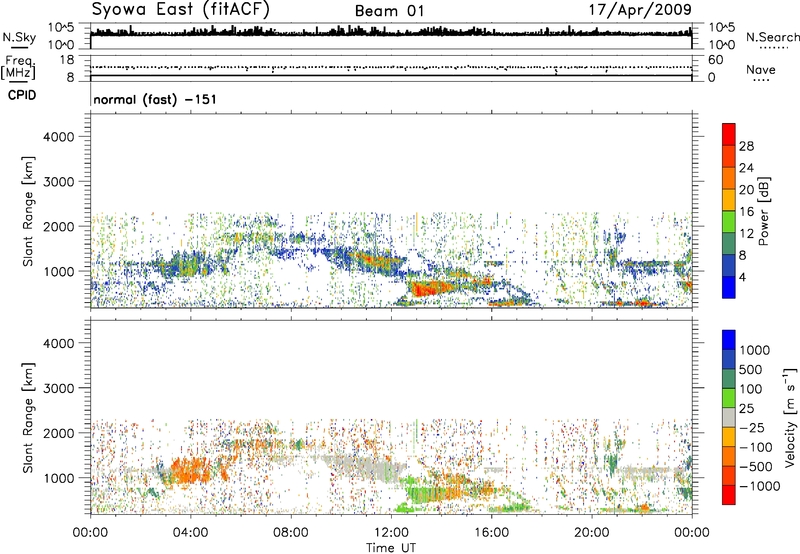
Task: Click the '16:00' time tick label
Action: point(492,533)
